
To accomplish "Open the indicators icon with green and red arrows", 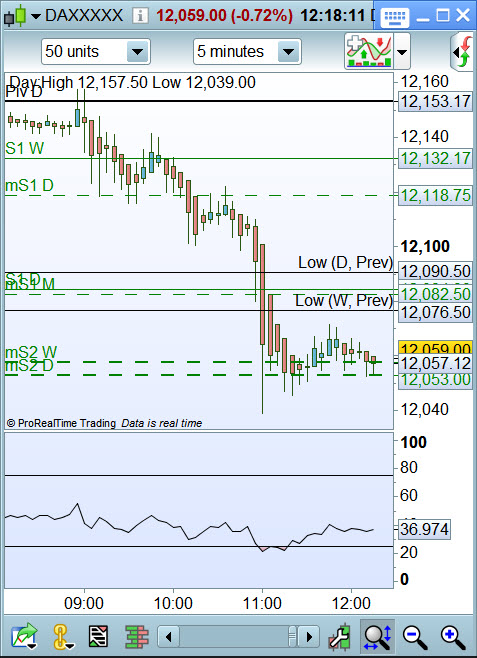I will (x=369, y=51).
